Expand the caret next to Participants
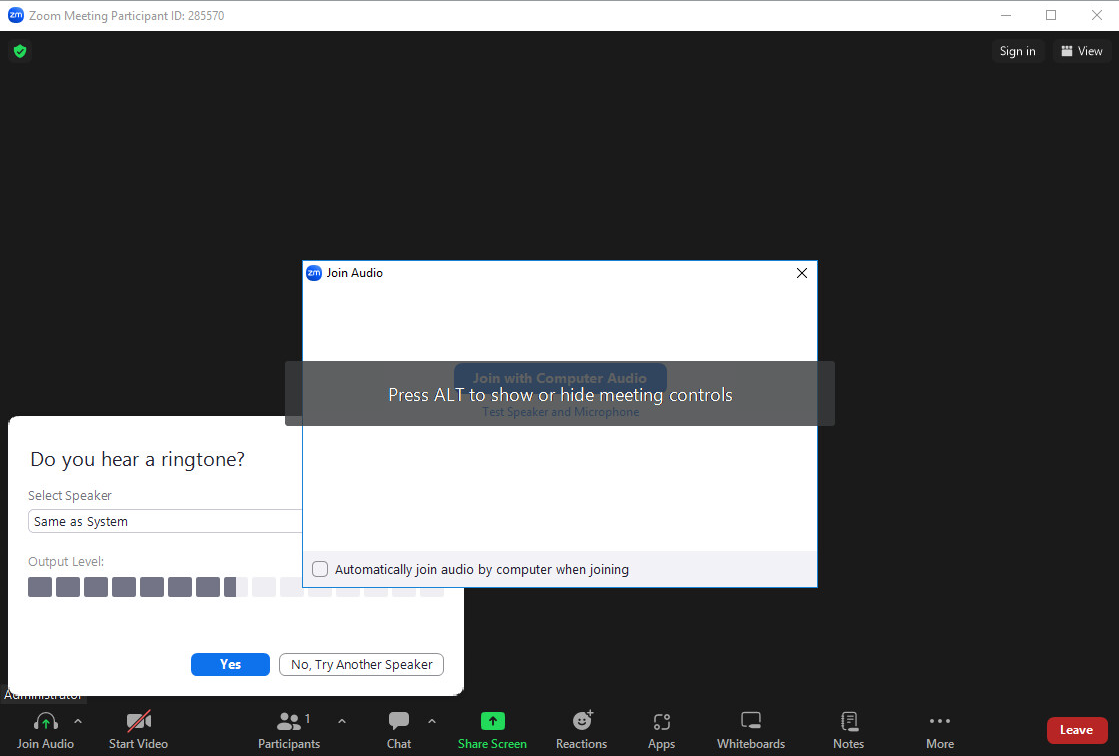The height and width of the screenshot is (756, 1119). pyautogui.click(x=342, y=722)
